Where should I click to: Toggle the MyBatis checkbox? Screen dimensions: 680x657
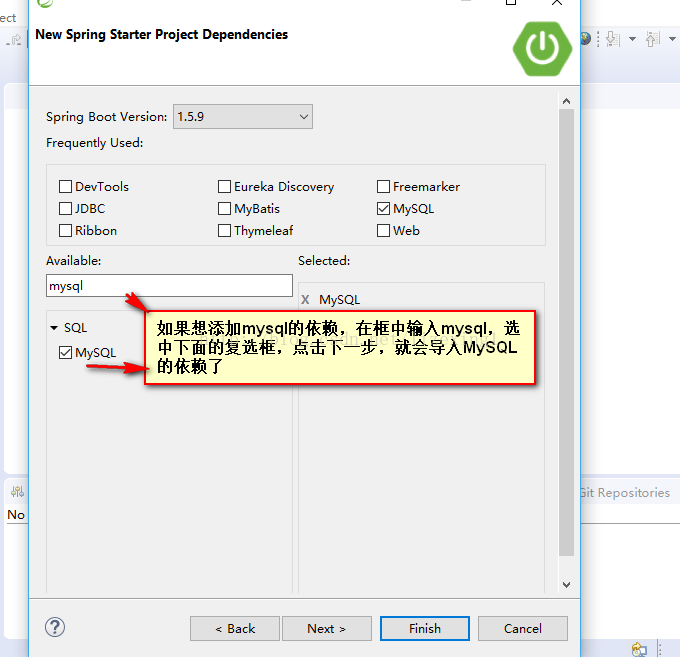[x=224, y=209]
